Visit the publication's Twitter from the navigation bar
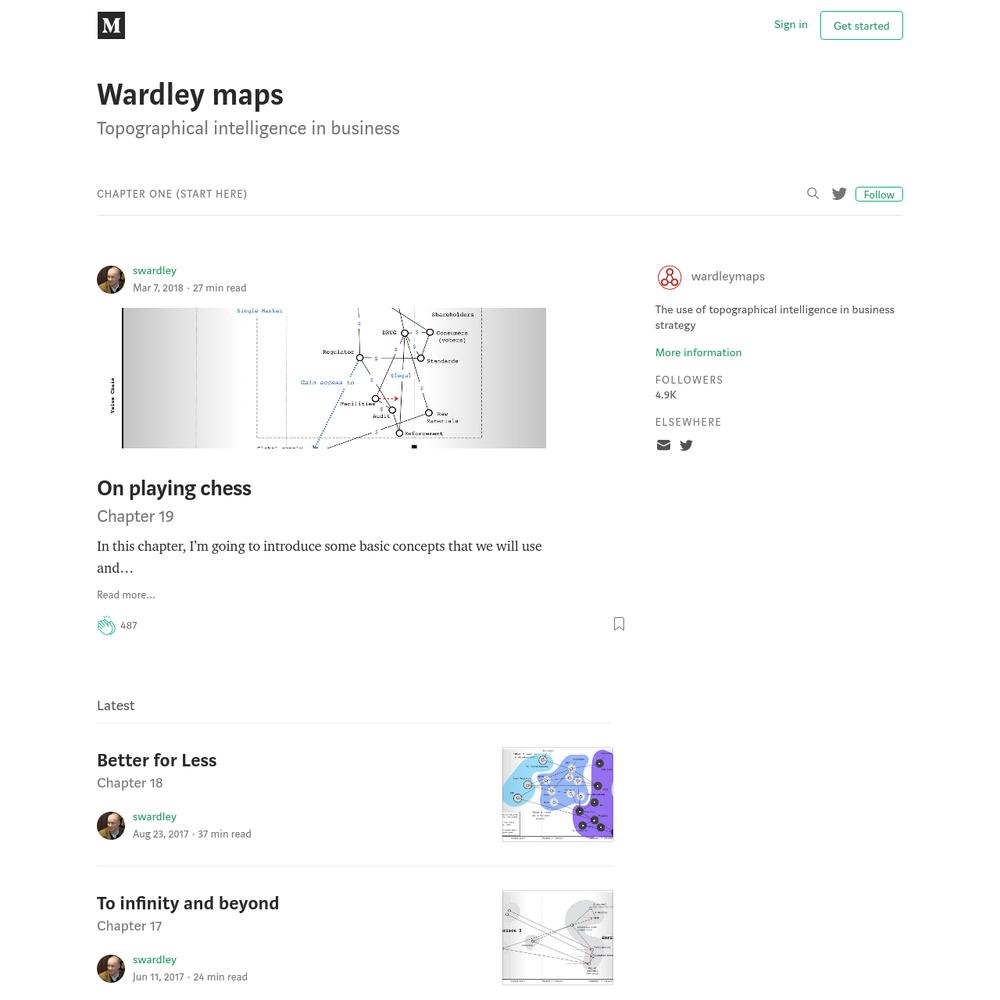Screen dimensions: 1000x1000 tap(839, 194)
